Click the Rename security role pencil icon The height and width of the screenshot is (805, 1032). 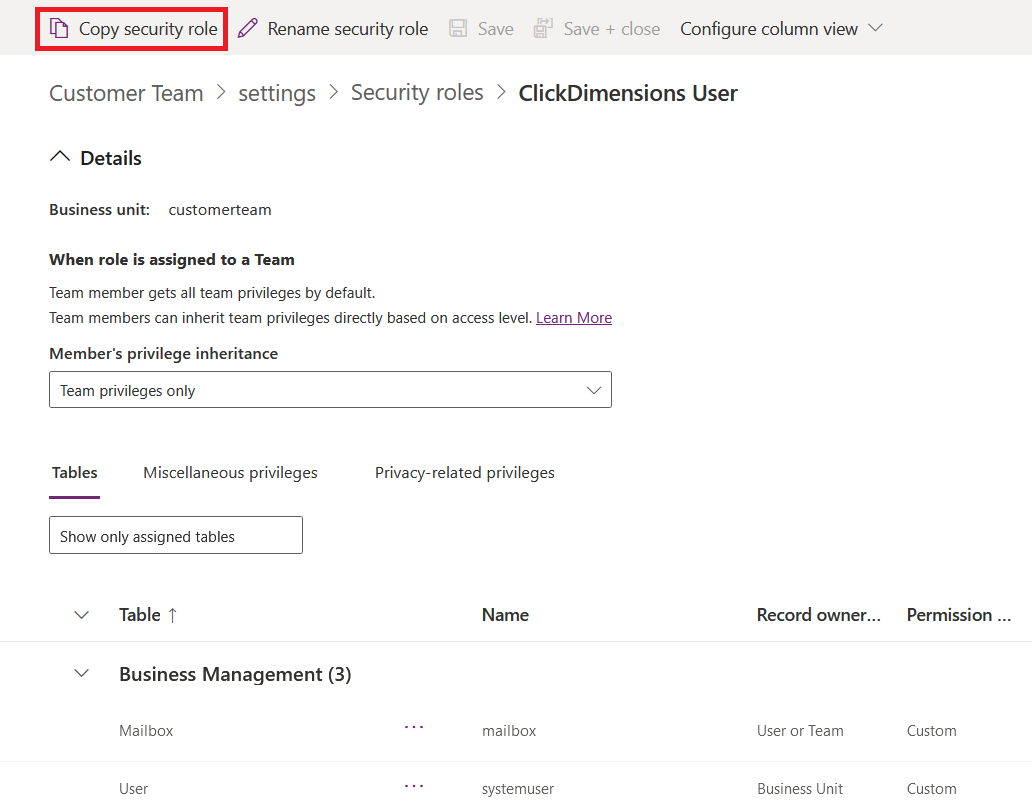click(247, 28)
